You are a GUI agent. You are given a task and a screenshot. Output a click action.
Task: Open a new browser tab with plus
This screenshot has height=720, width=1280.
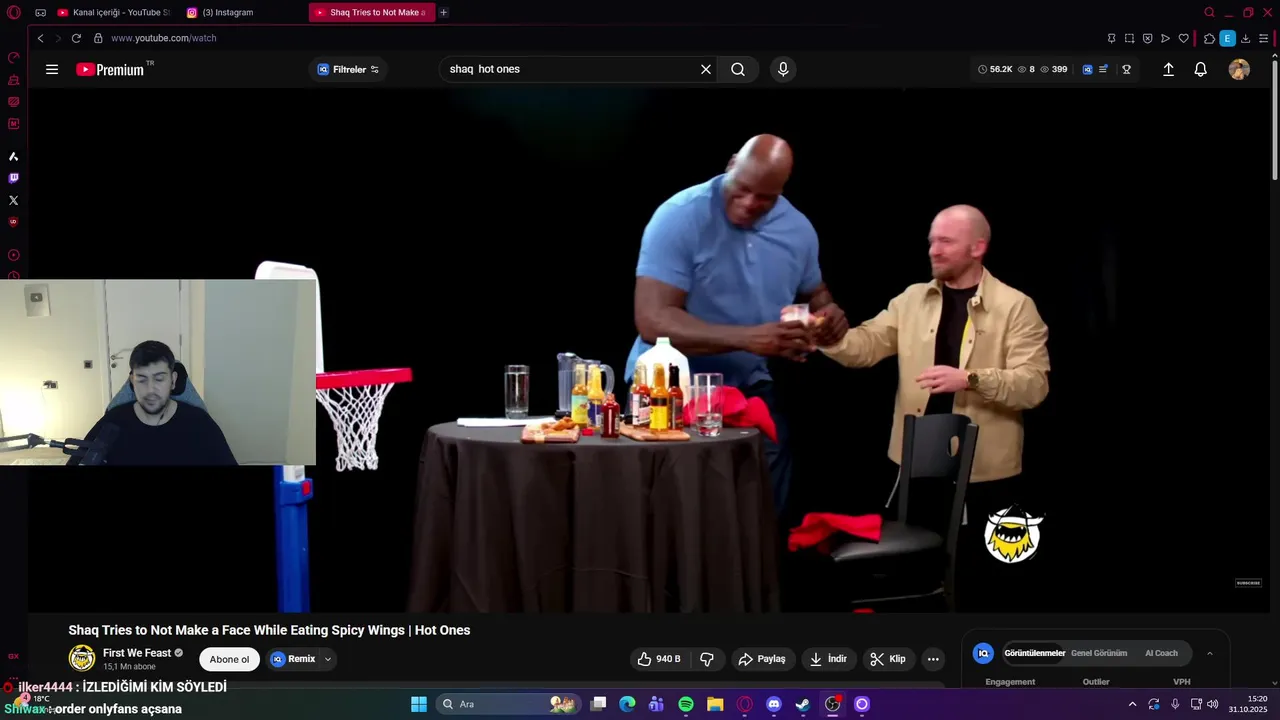(444, 12)
